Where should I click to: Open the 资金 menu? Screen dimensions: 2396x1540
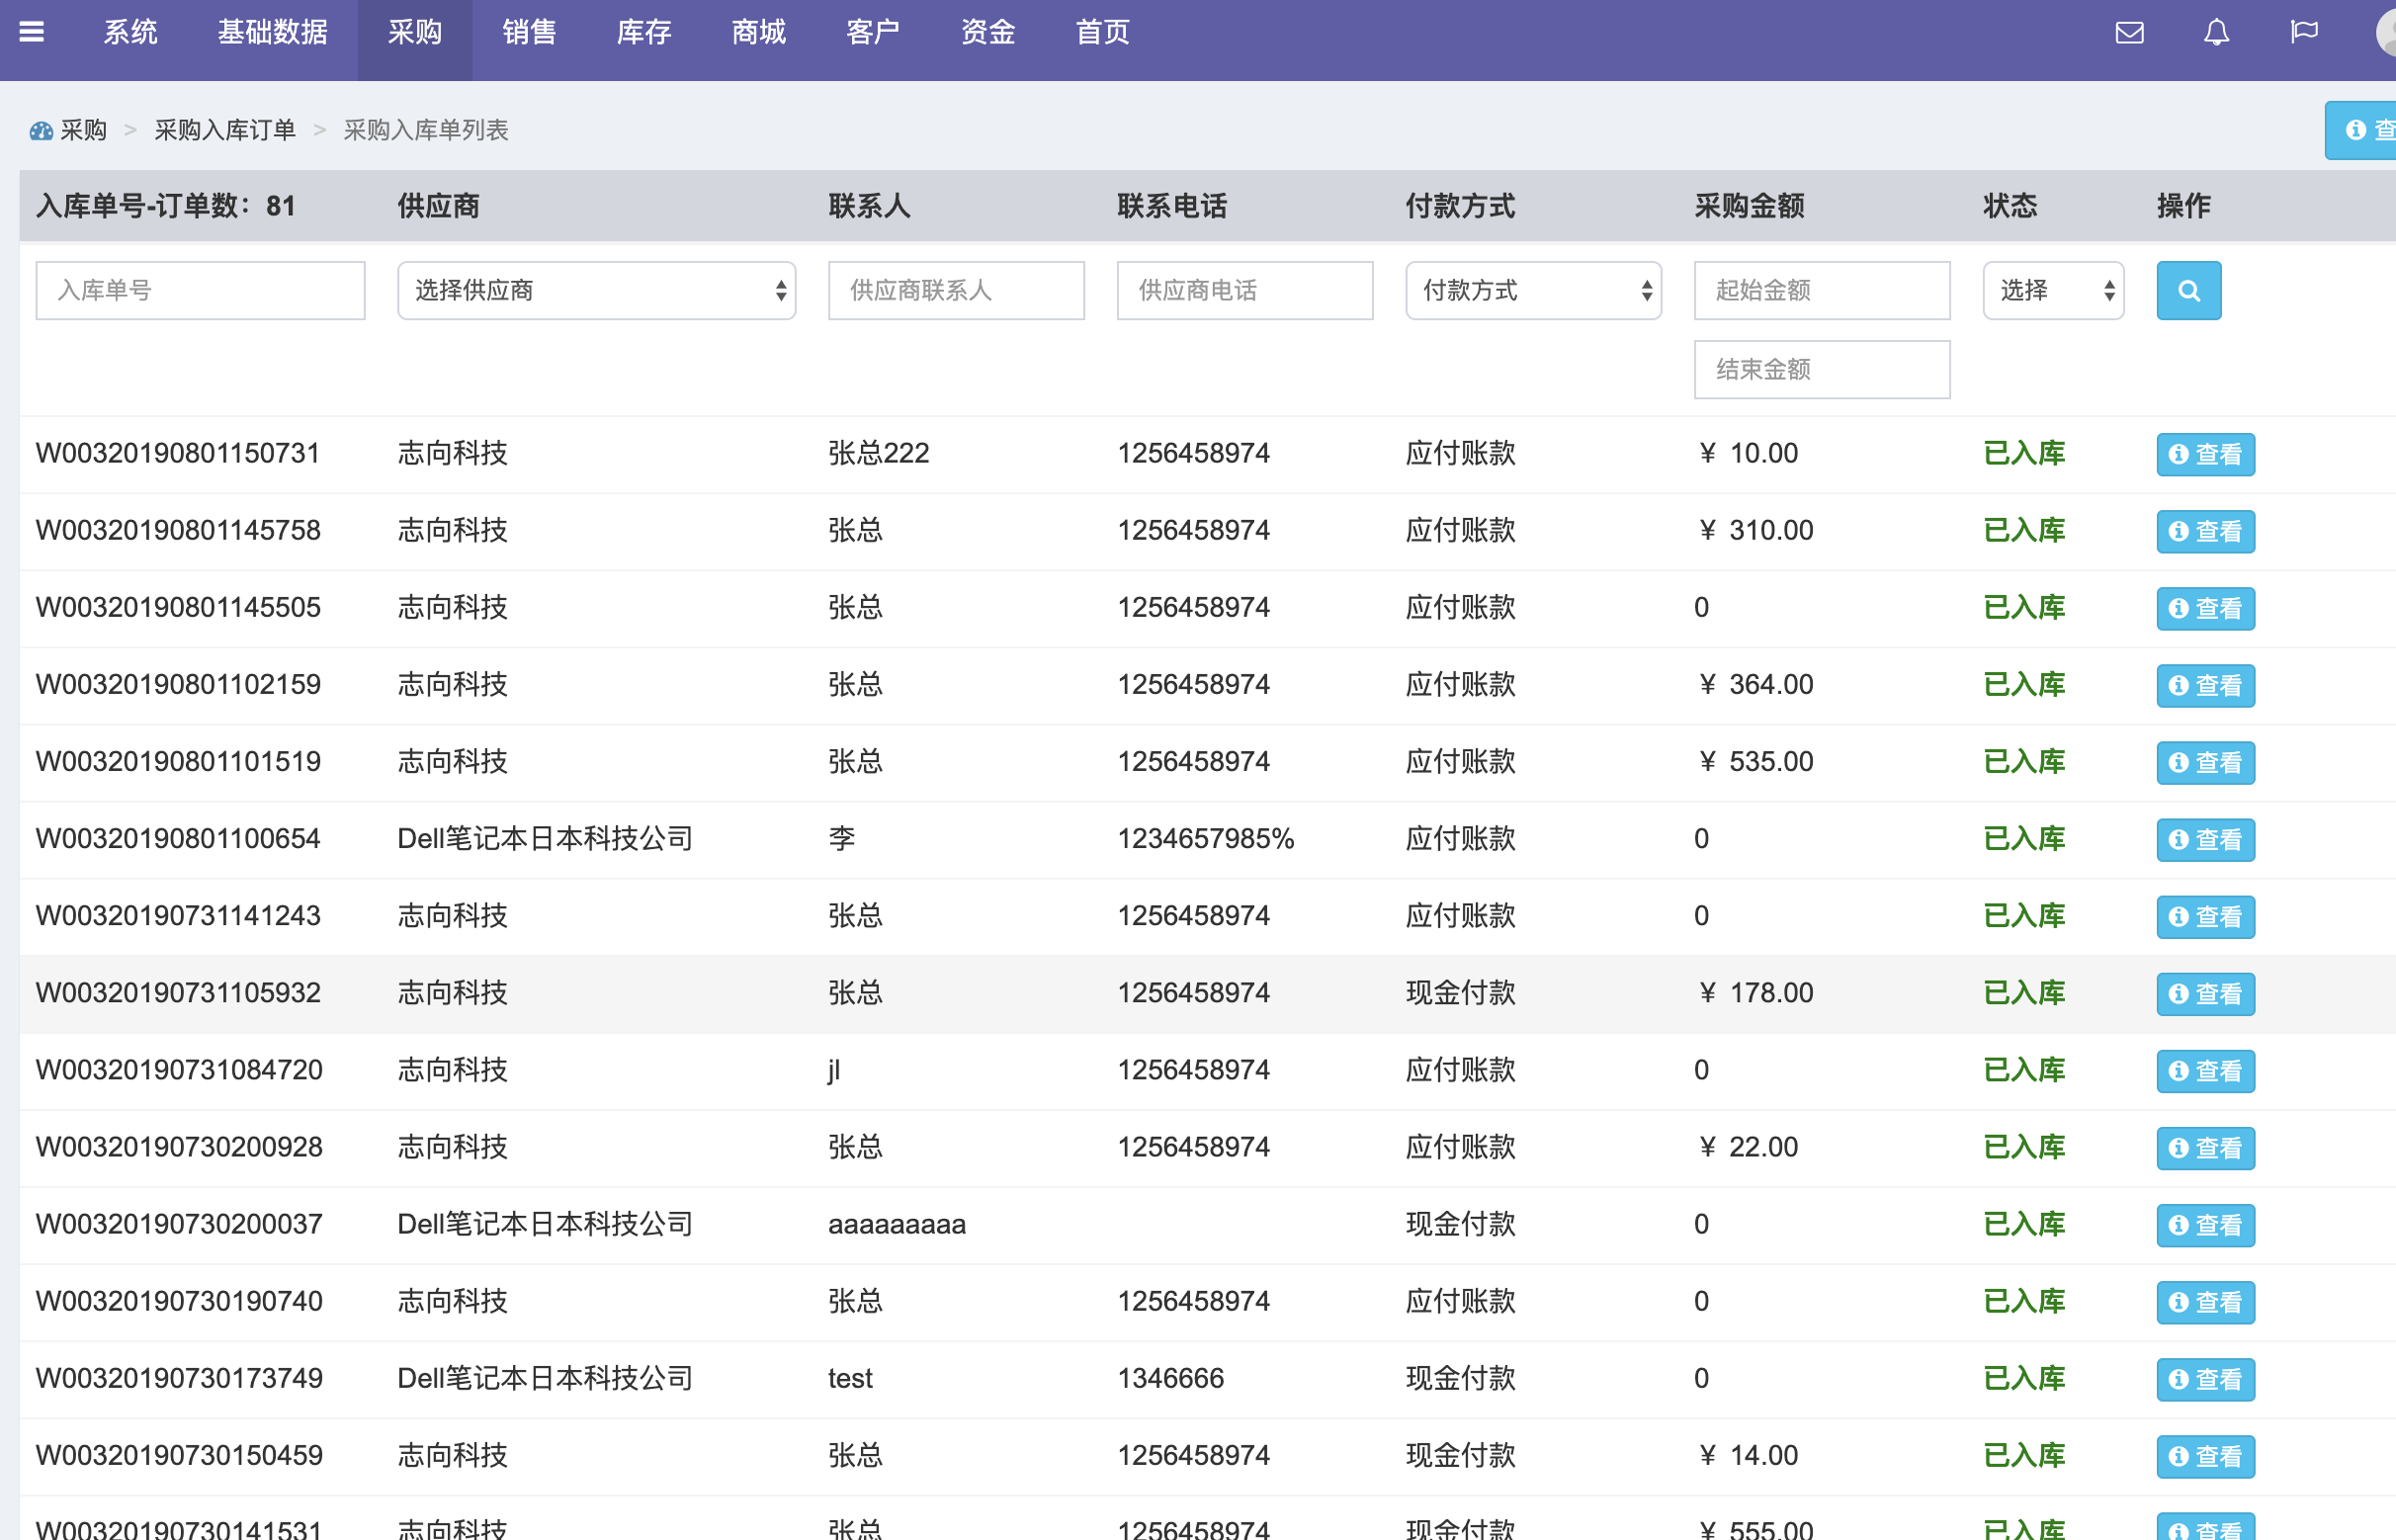(x=988, y=32)
